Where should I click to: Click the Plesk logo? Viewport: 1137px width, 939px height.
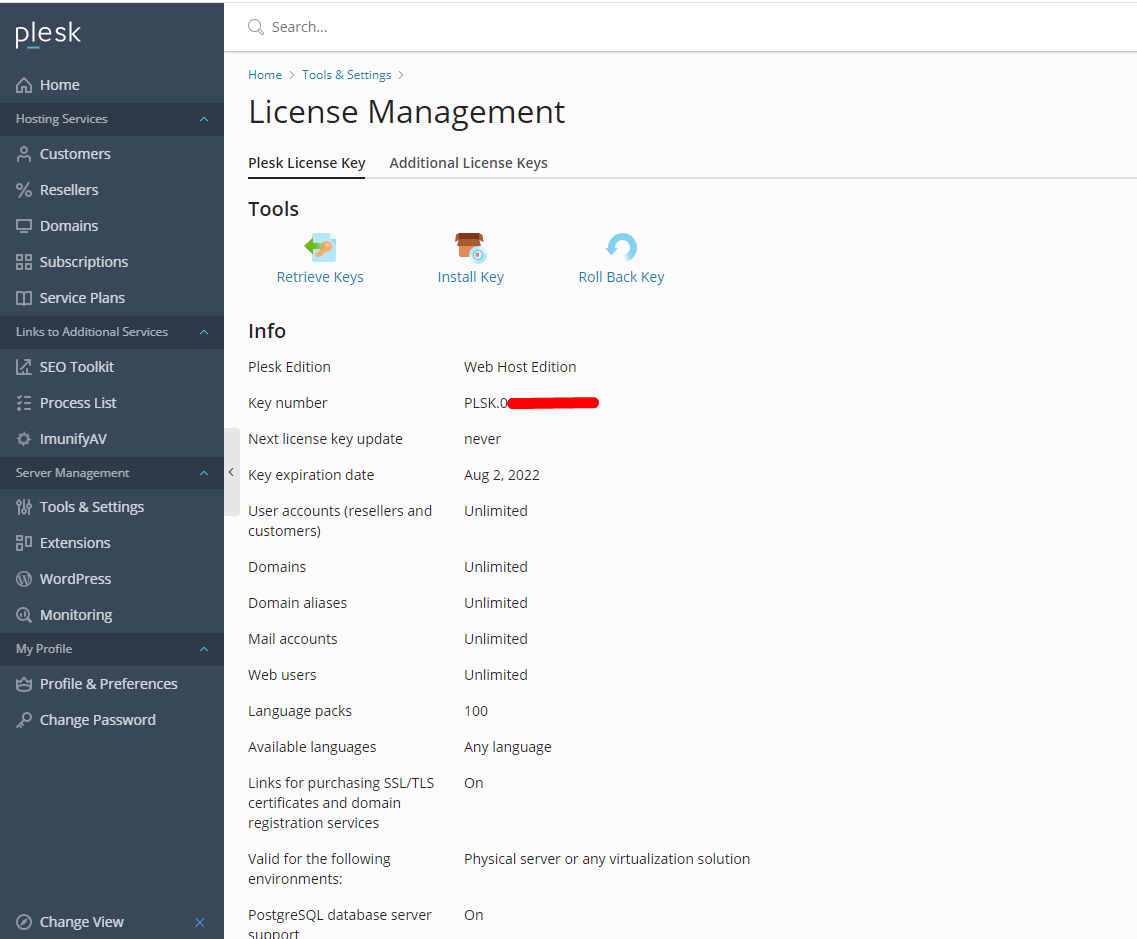click(x=48, y=35)
